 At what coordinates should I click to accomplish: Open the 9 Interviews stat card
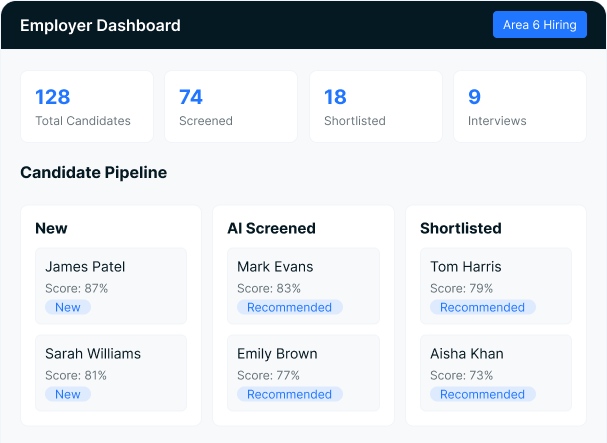(x=520, y=106)
